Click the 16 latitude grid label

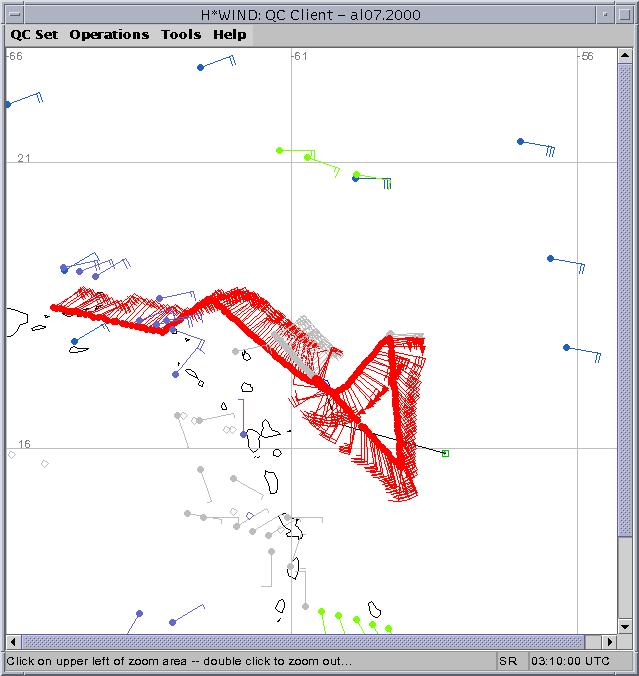(x=24, y=444)
